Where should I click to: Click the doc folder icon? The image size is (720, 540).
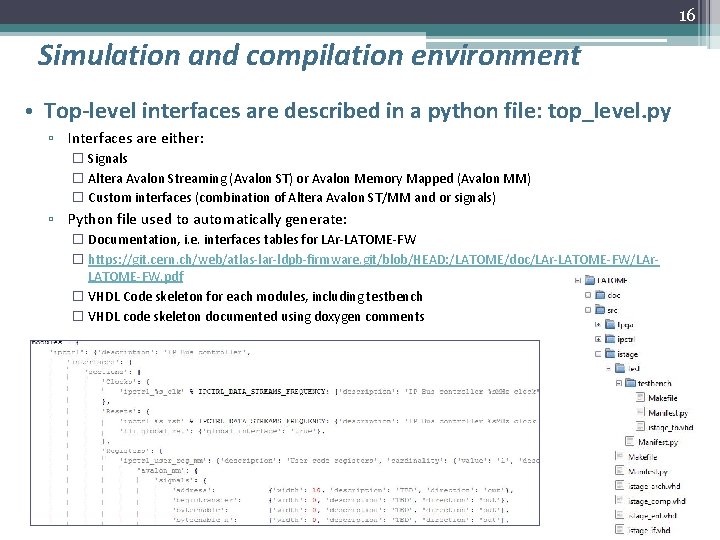click(600, 295)
